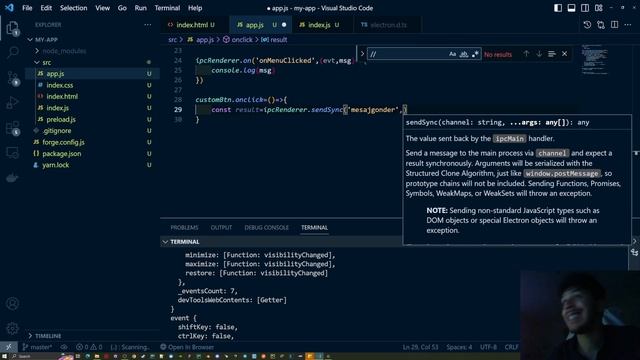Split the editor to the right
Viewport: 640px width, 360px height.
click(x=614, y=25)
